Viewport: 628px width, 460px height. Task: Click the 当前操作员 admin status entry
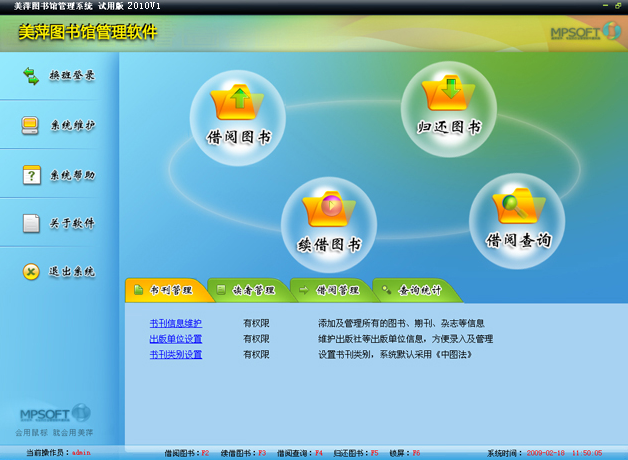(x=58, y=453)
